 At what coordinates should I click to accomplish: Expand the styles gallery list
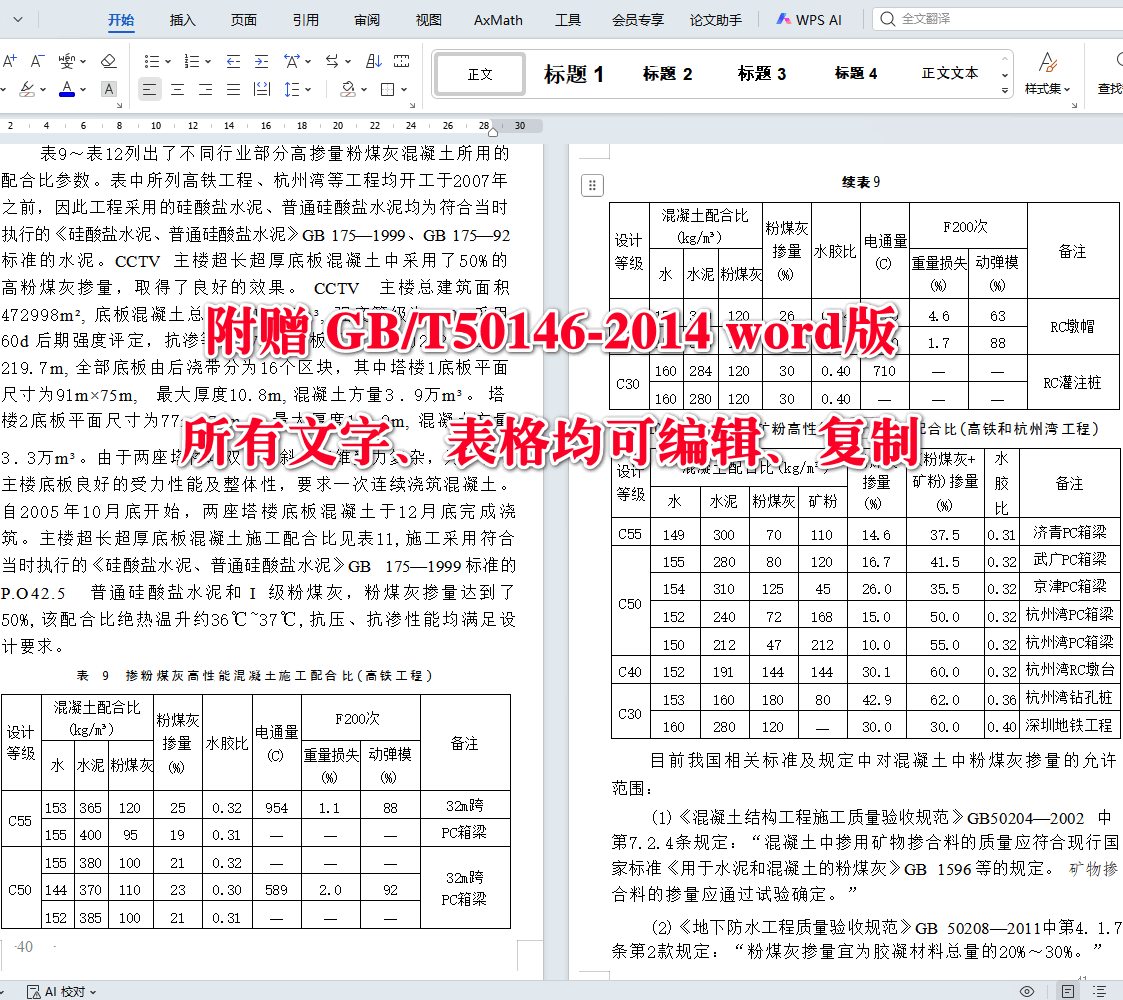coord(1005,90)
